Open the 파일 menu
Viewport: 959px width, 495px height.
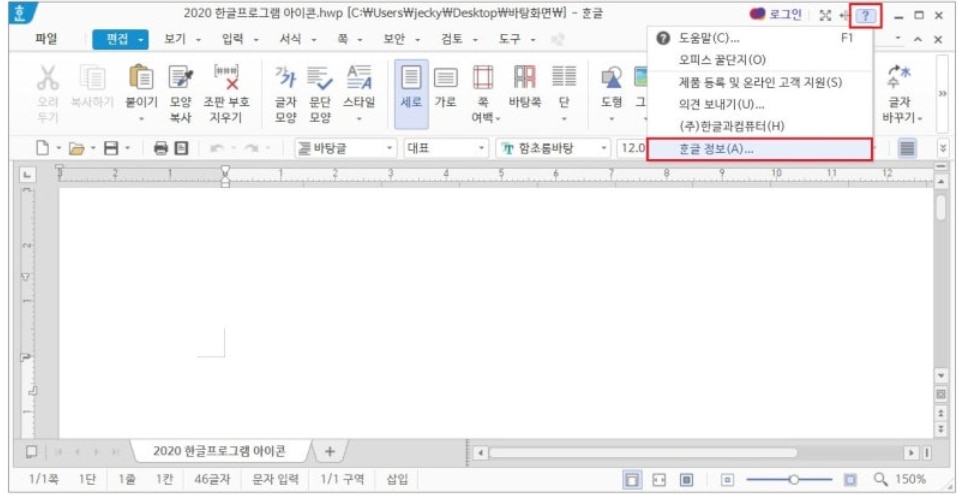click(46, 39)
